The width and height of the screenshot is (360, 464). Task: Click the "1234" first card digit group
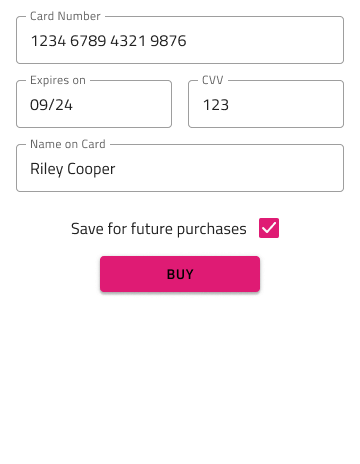(48, 41)
